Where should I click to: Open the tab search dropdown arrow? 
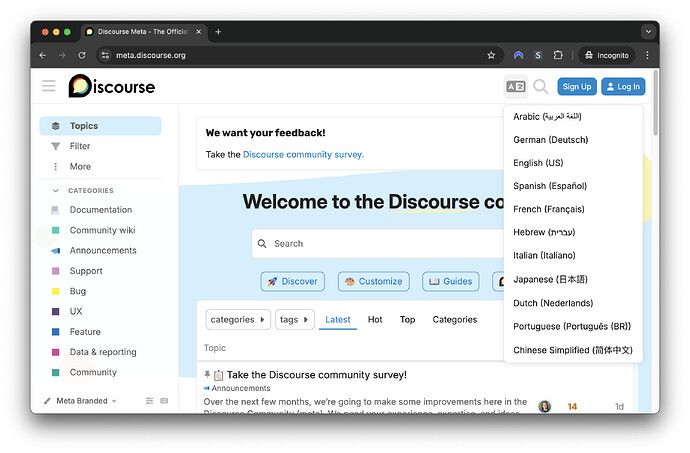tap(648, 32)
